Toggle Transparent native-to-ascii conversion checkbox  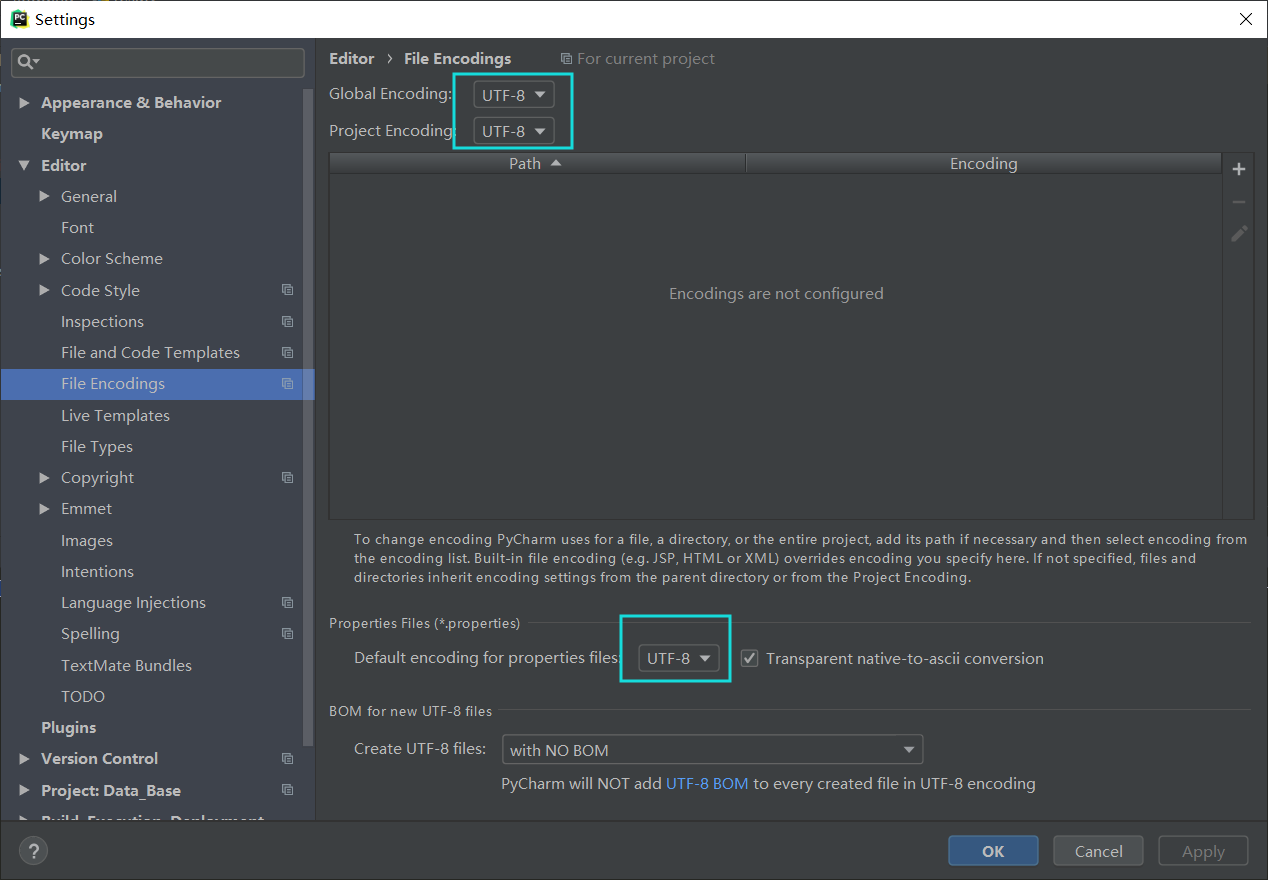tap(749, 658)
